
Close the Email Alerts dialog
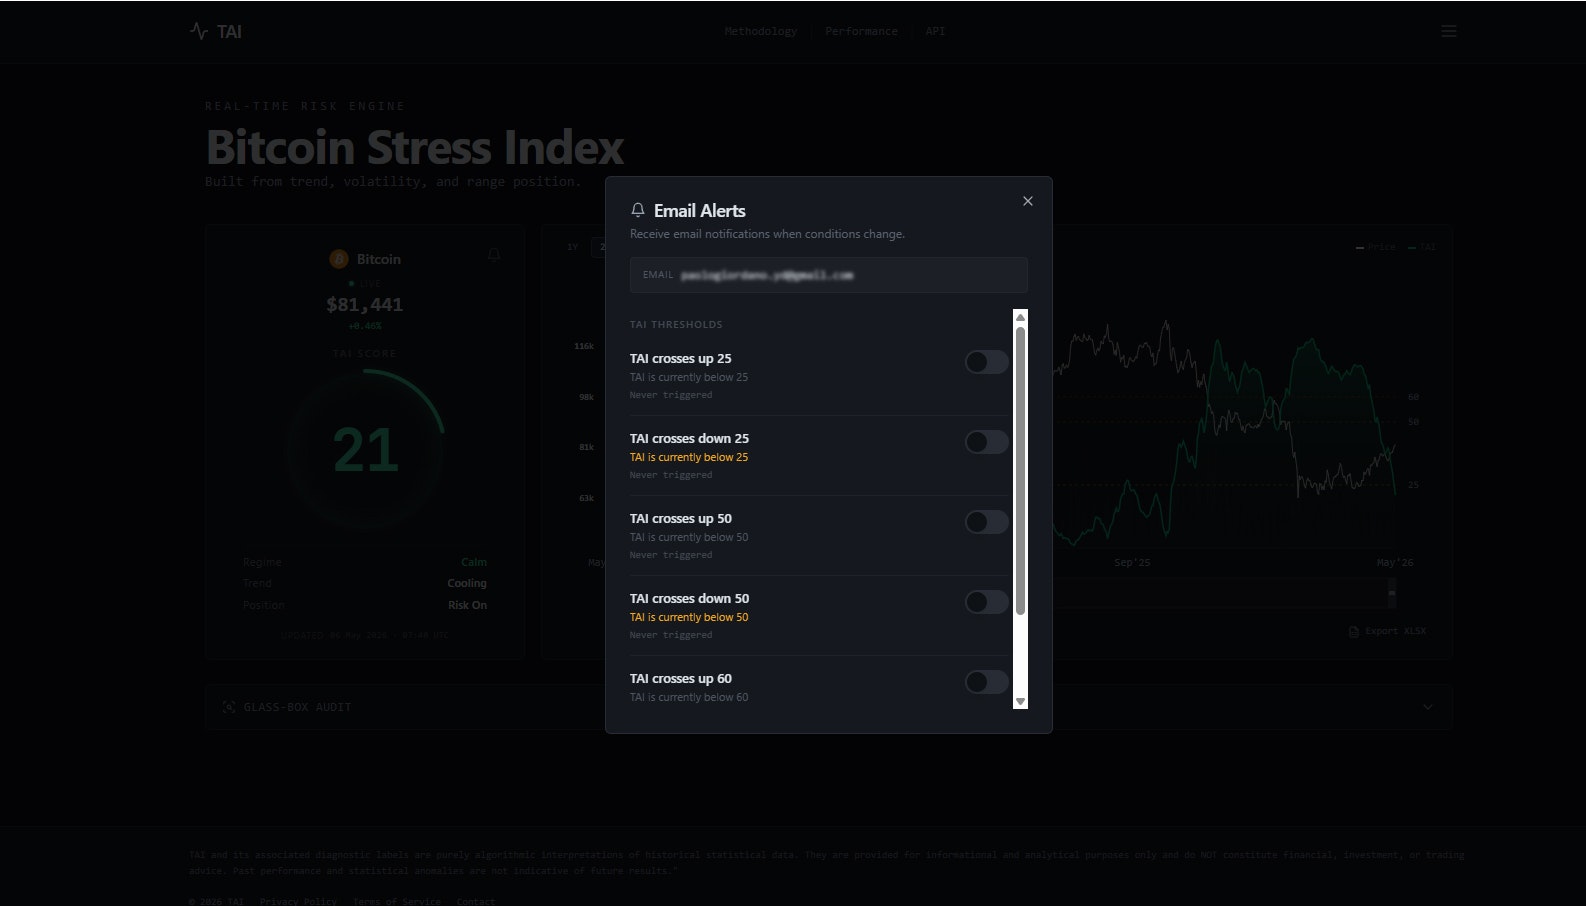point(1027,201)
